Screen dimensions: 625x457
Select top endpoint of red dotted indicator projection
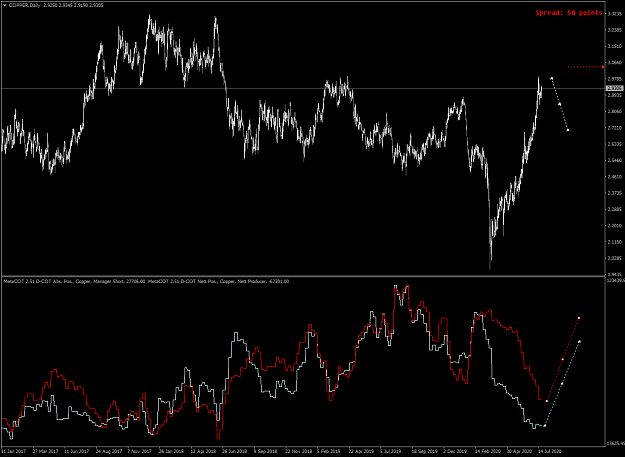tap(579, 318)
